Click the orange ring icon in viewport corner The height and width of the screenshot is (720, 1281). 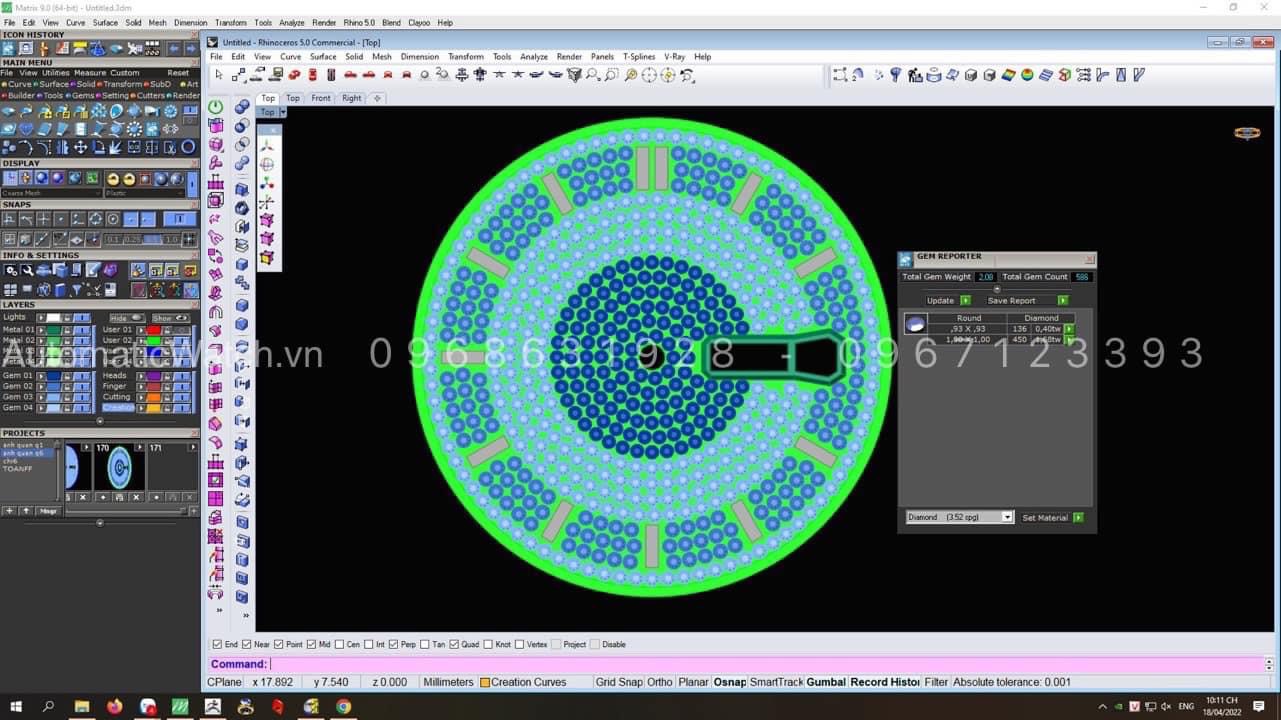pyautogui.click(x=1247, y=133)
